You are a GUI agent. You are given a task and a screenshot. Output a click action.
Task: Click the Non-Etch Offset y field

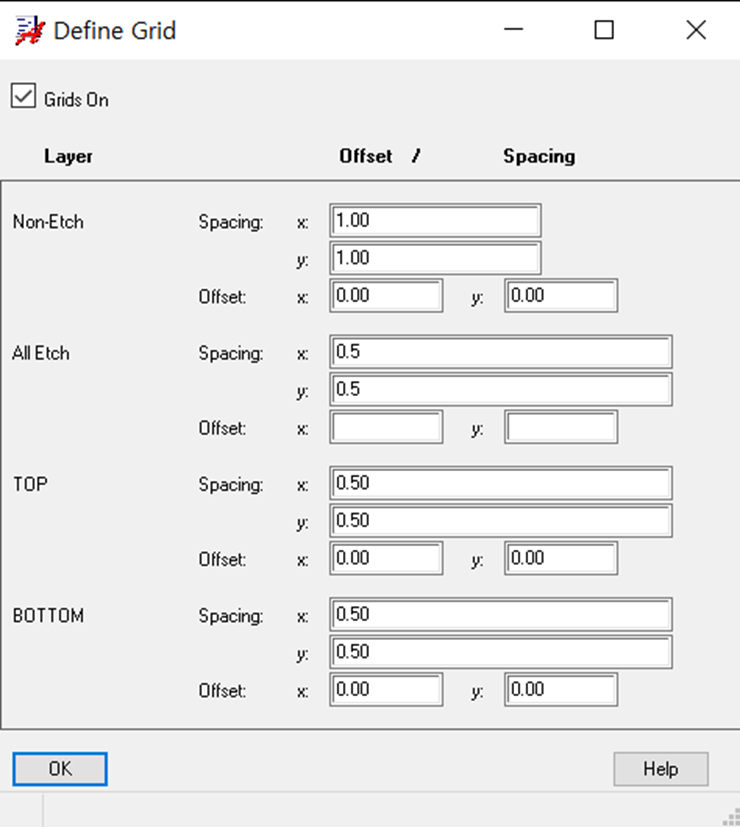point(561,295)
